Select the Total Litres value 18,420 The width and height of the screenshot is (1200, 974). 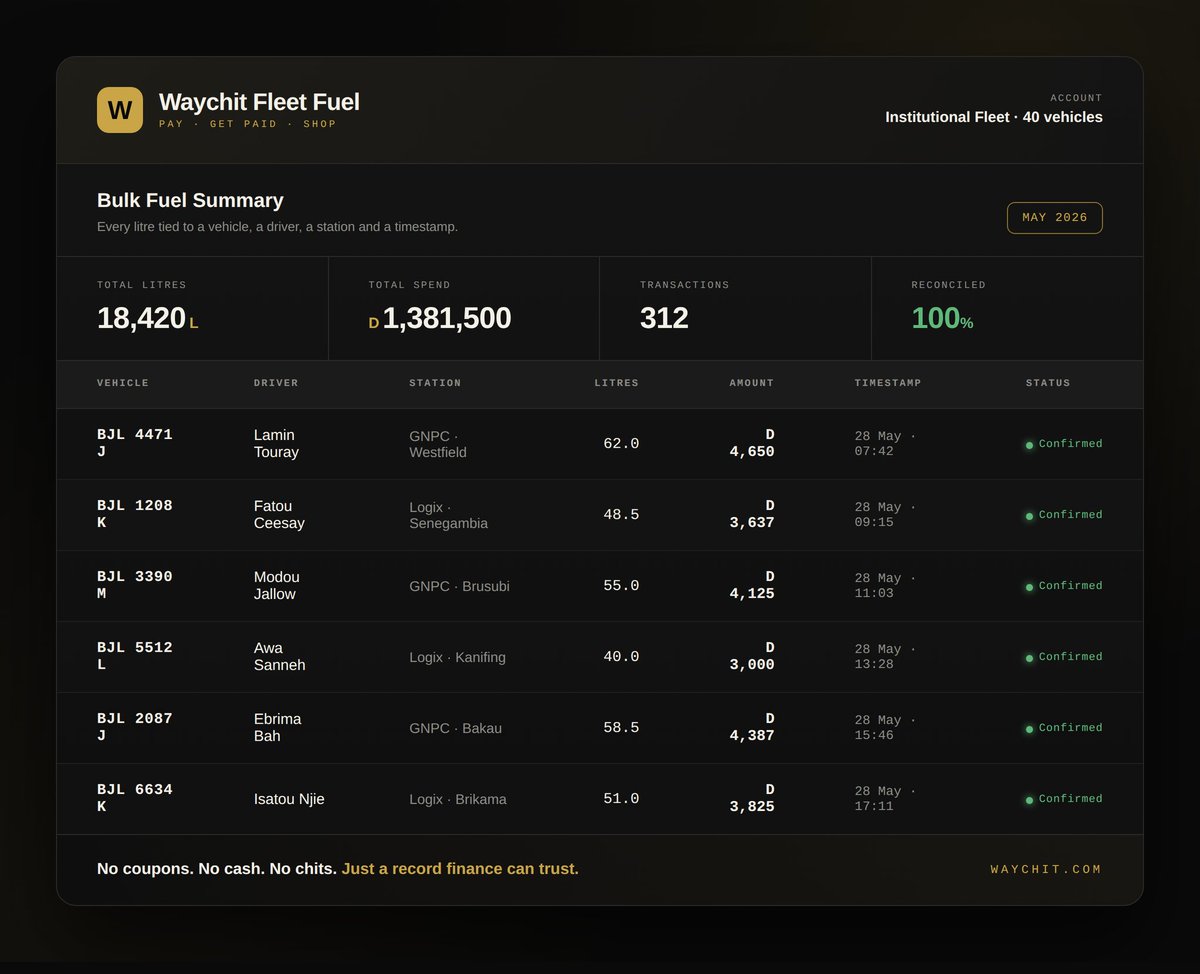(x=141, y=318)
